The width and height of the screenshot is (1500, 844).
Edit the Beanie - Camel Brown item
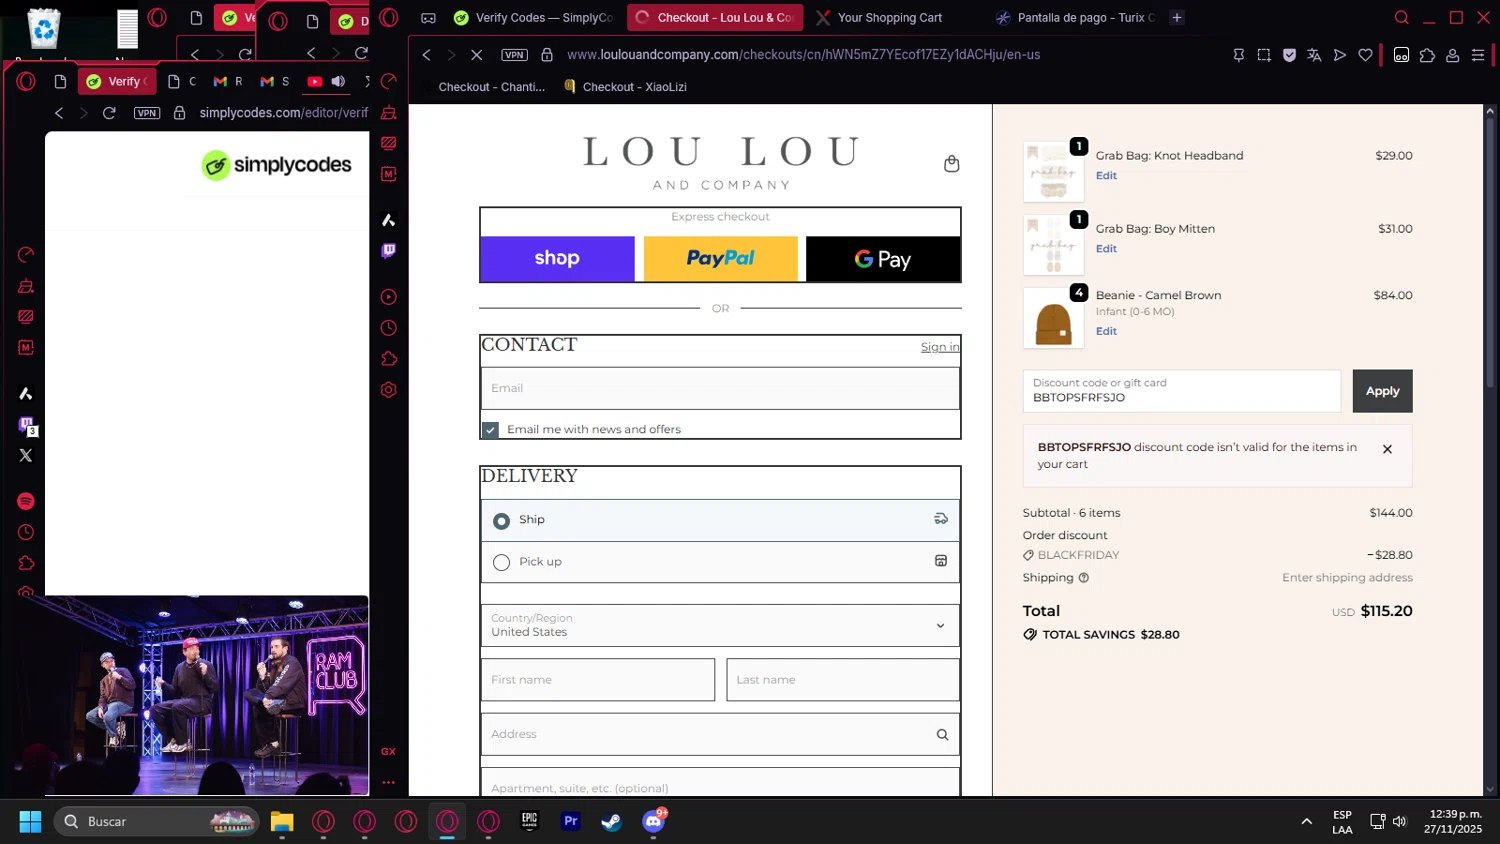(x=1106, y=332)
